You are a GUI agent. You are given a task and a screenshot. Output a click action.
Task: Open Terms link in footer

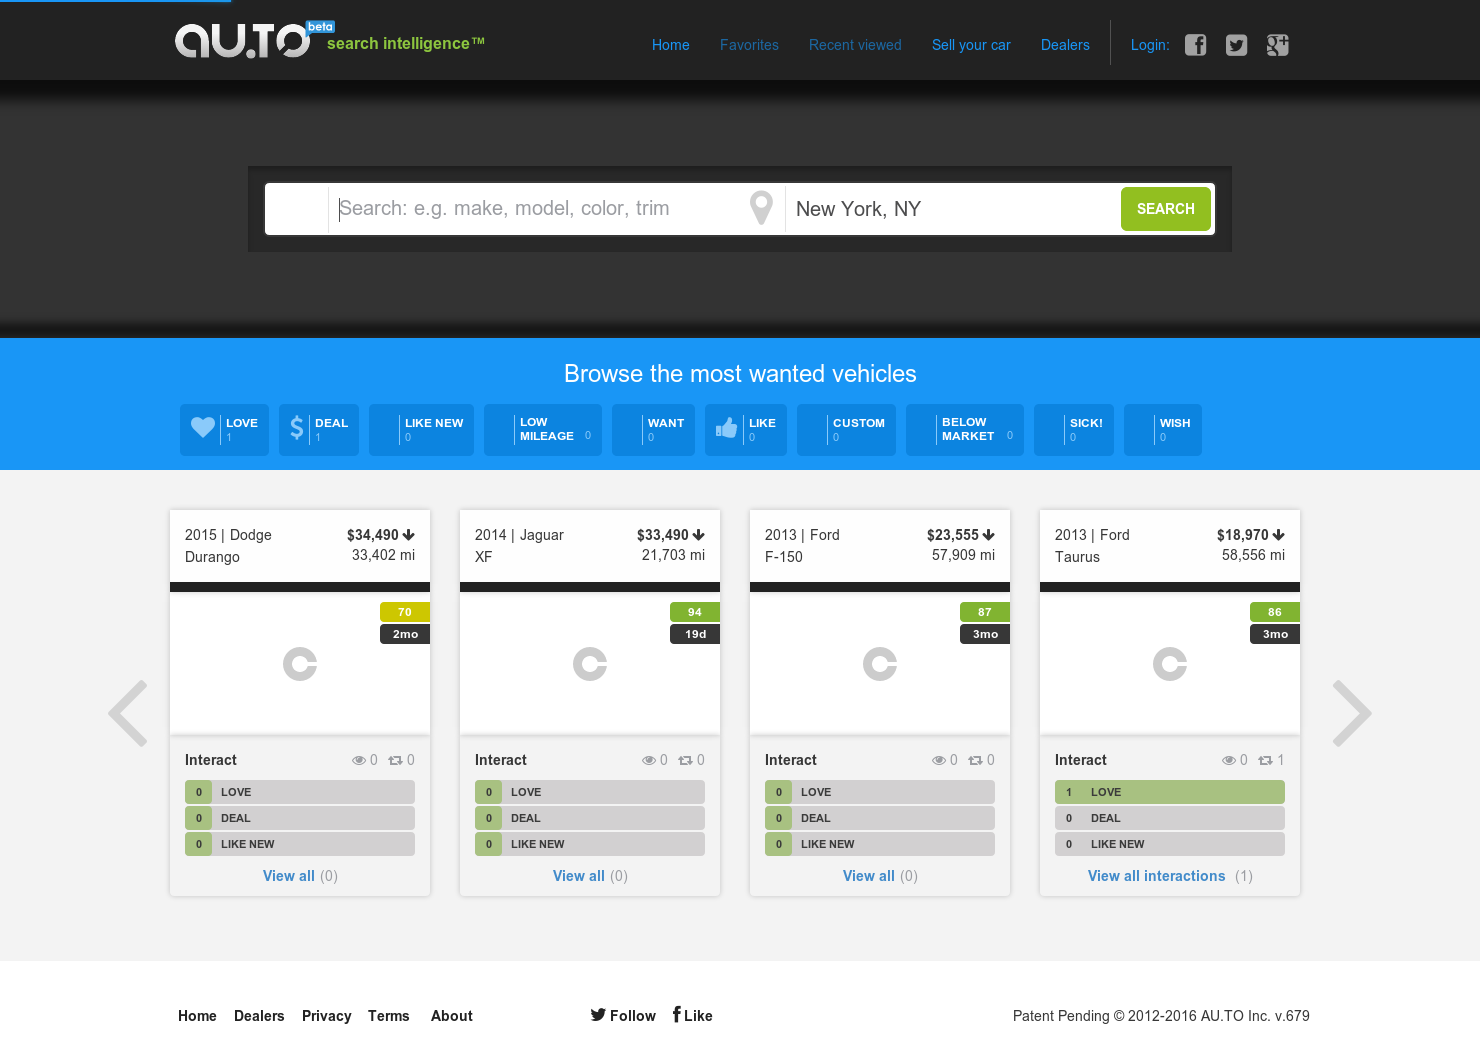coord(389,1016)
